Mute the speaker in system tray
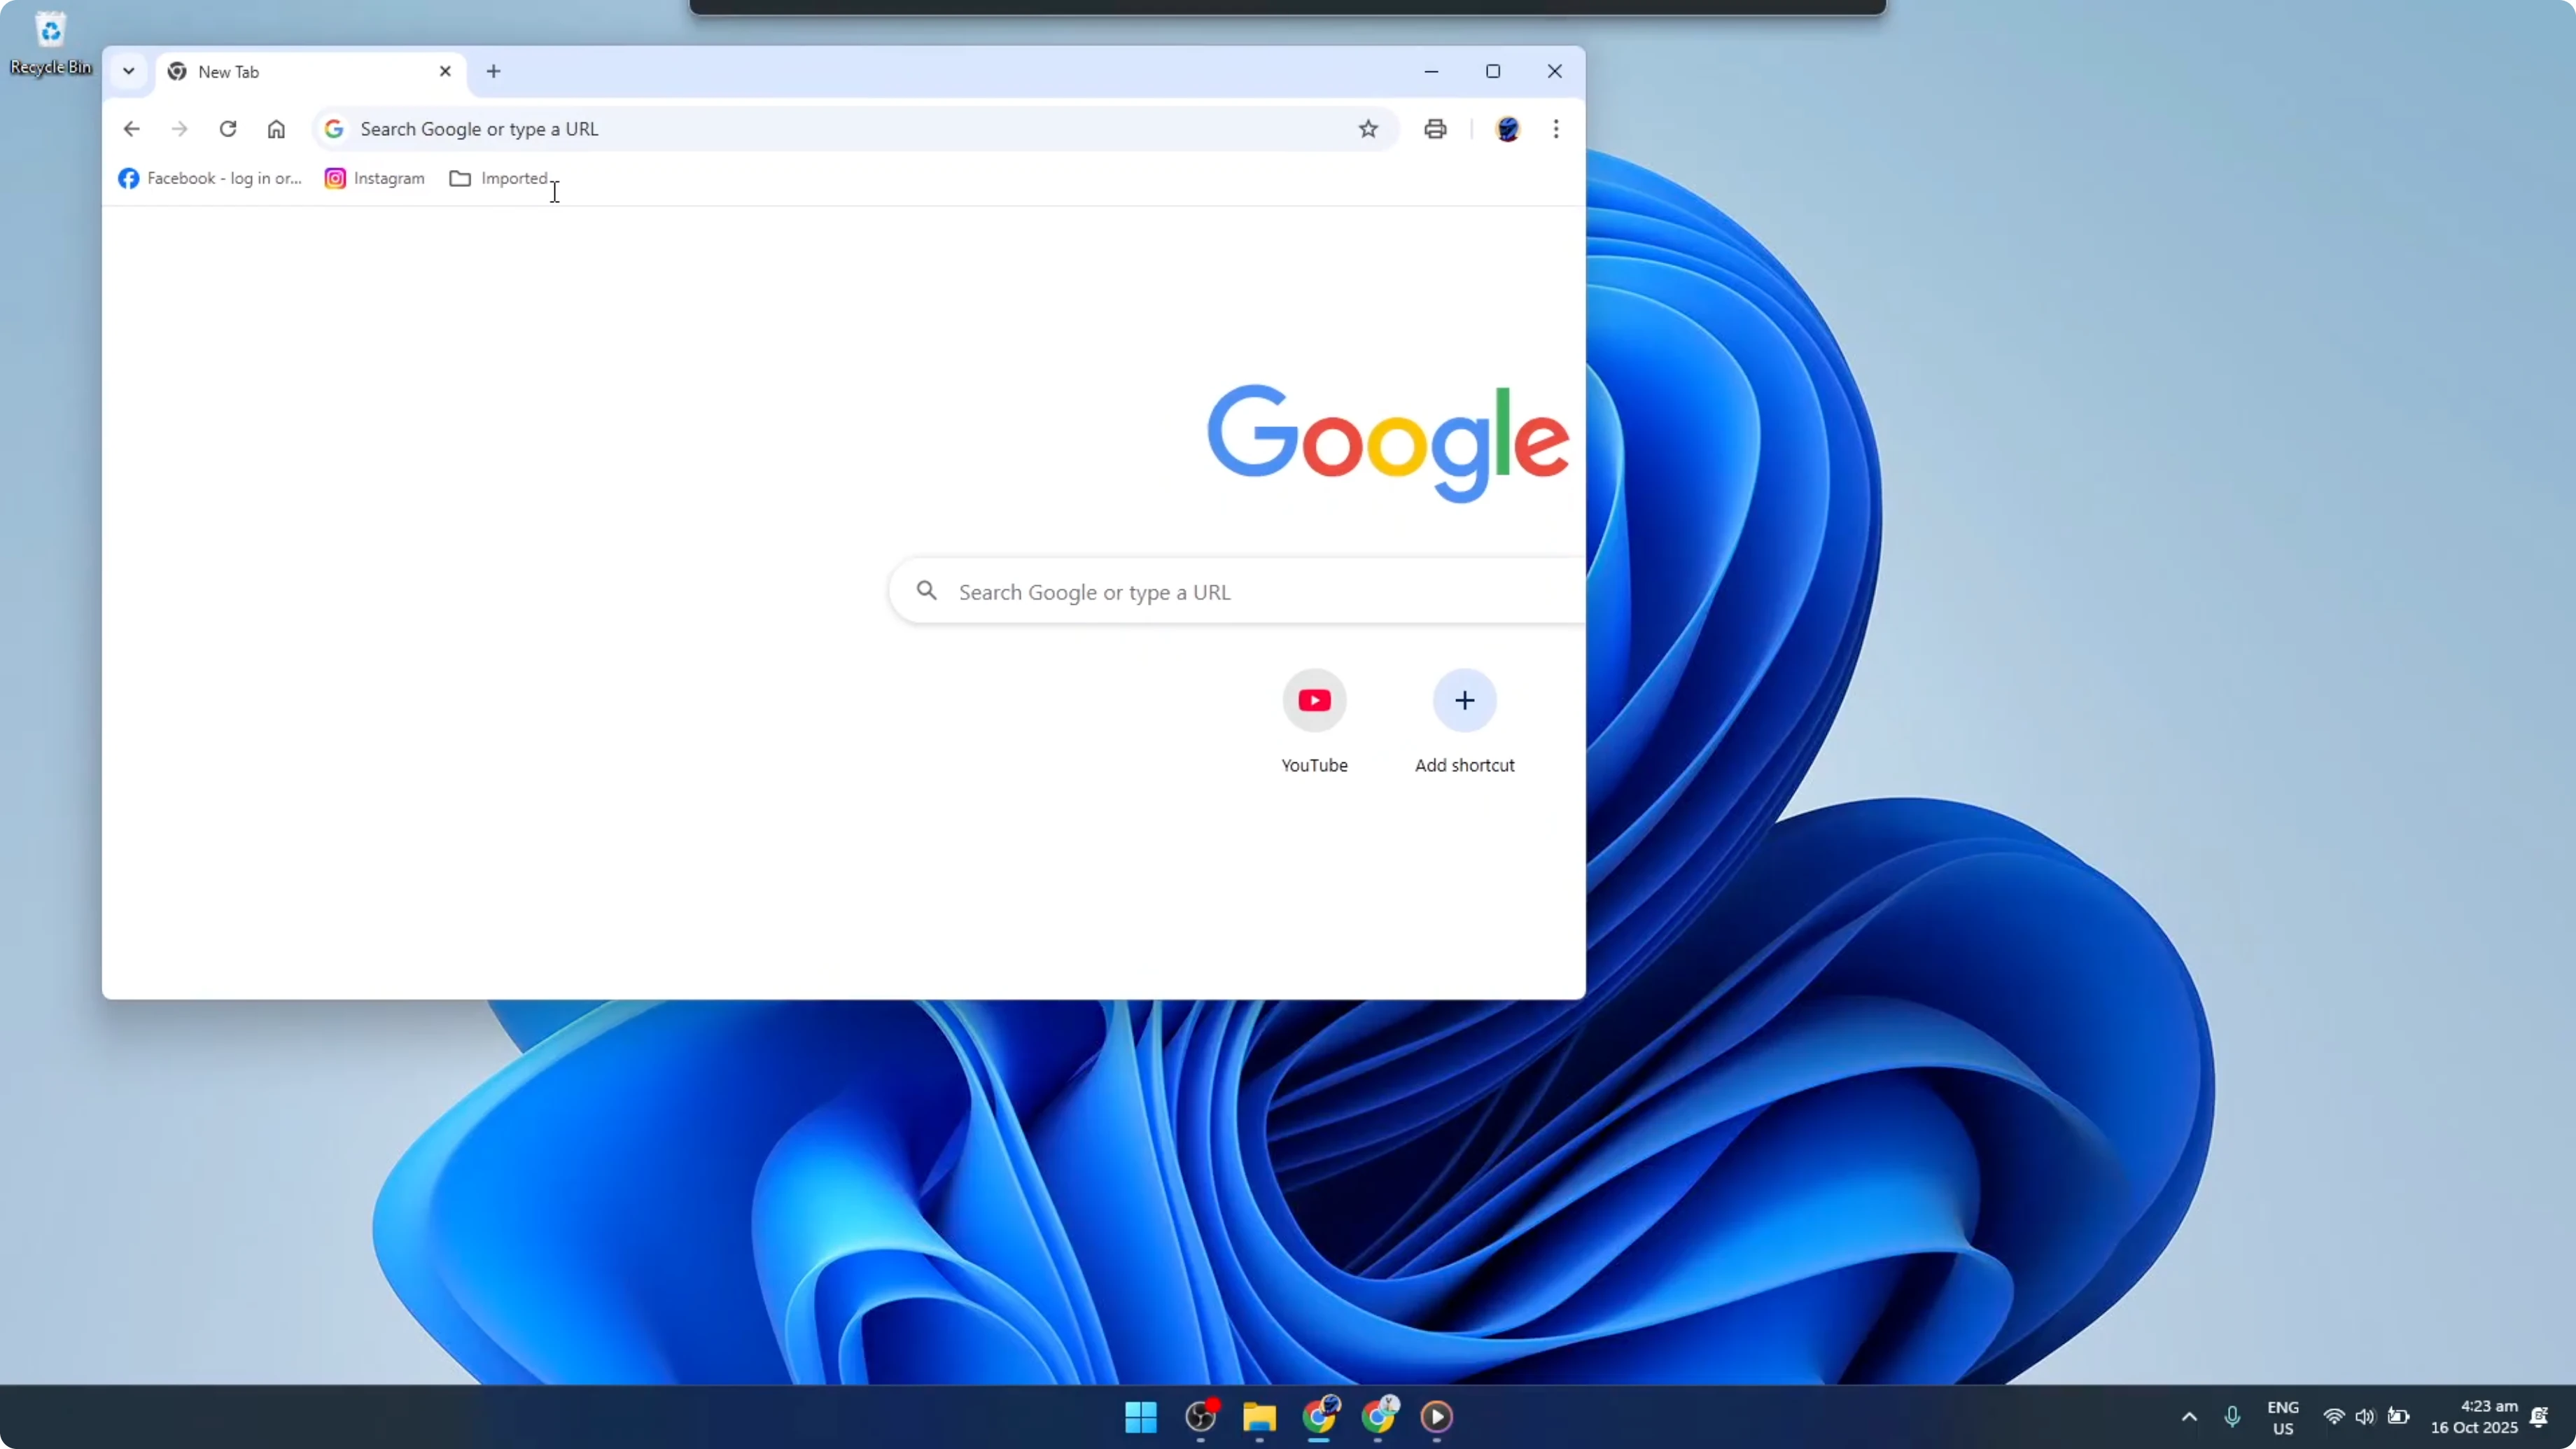Screen dimensions: 2576x1449 [2365, 1417]
